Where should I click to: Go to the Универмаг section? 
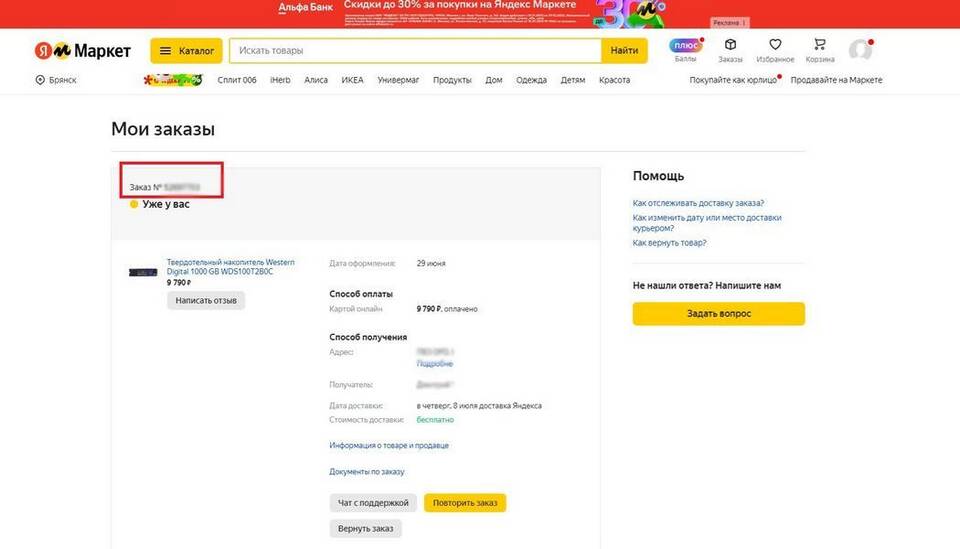399,80
